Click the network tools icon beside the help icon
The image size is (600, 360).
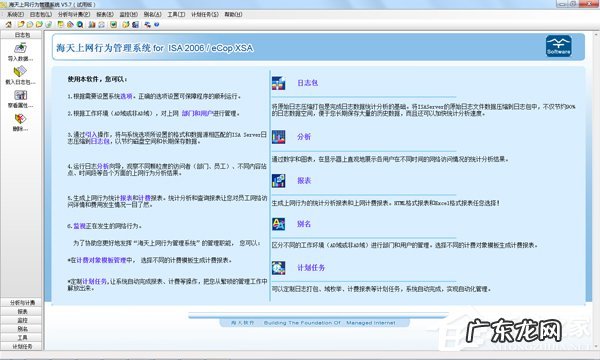(x=147, y=24)
